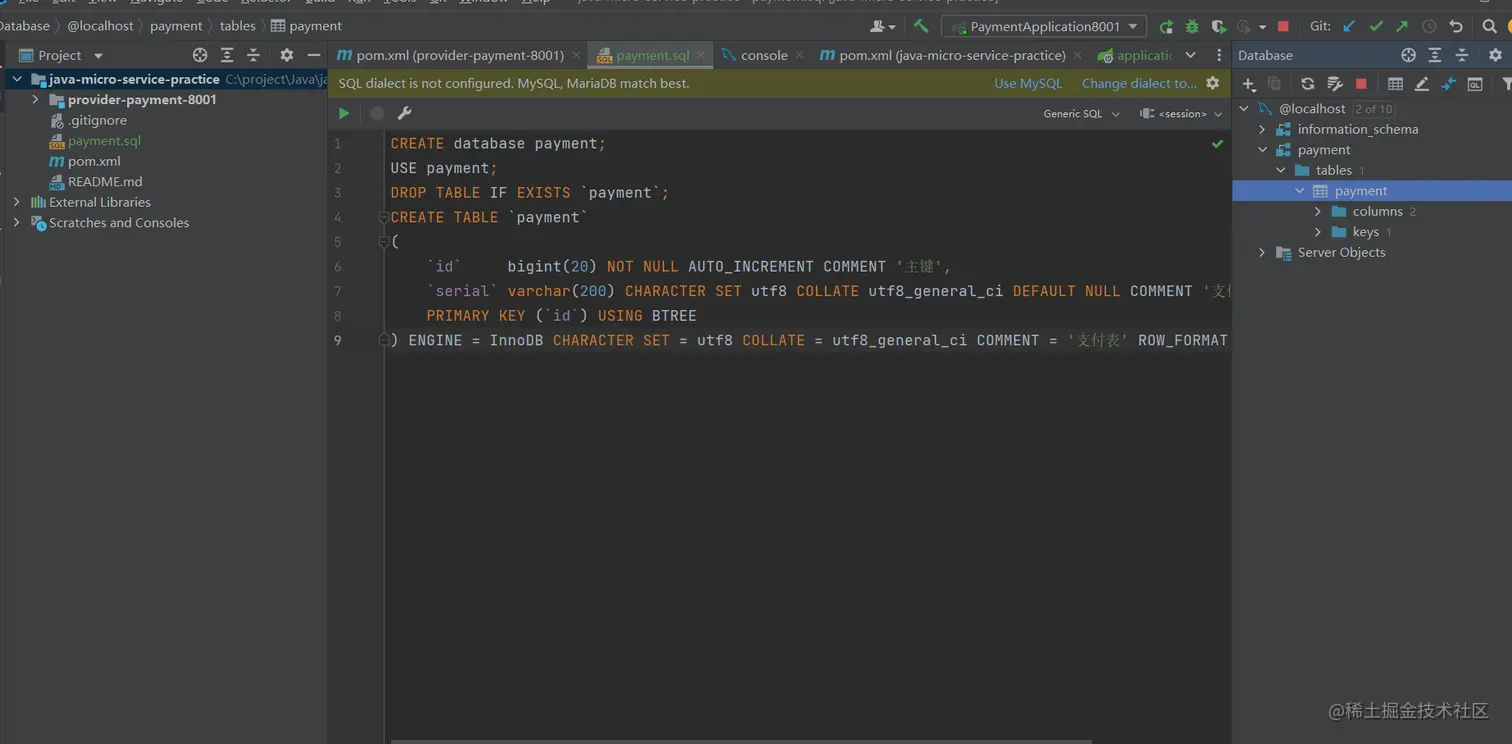Click the localhost breadcrumb in navigation bar

(100, 26)
